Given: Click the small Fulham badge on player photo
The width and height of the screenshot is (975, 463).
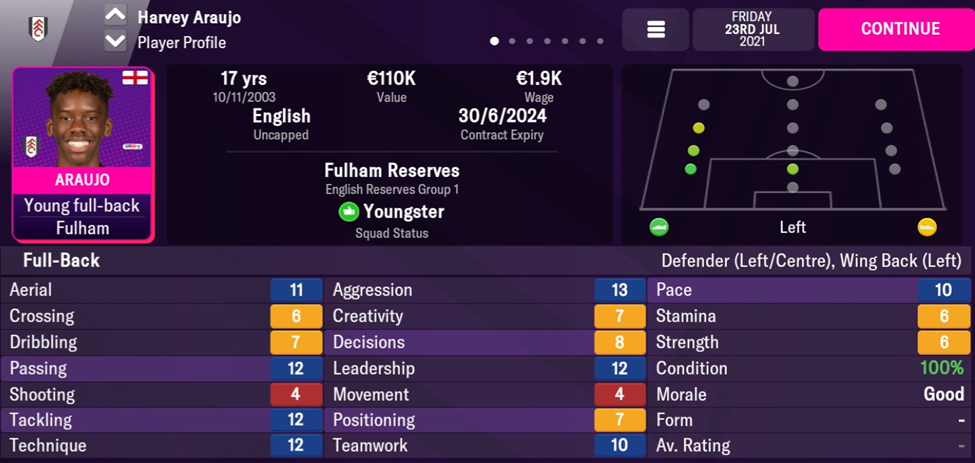Looking at the screenshot, I should (31, 146).
